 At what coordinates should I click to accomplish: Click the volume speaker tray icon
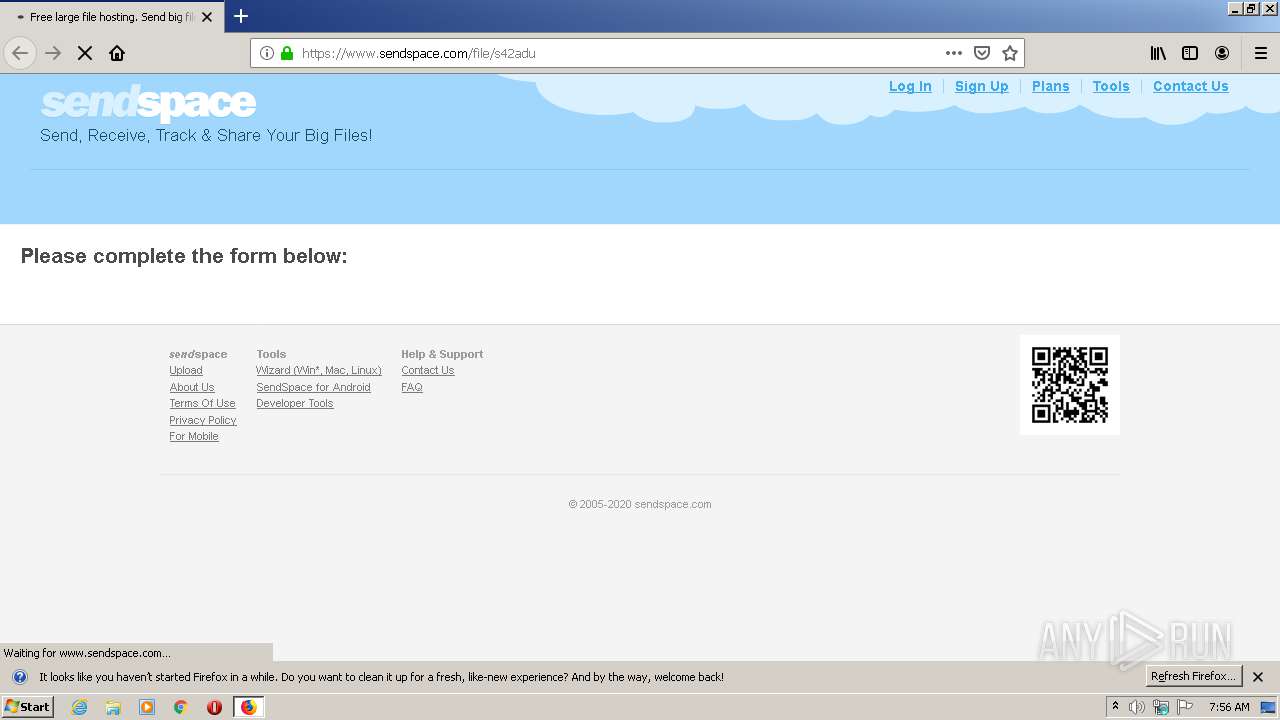click(1137, 707)
